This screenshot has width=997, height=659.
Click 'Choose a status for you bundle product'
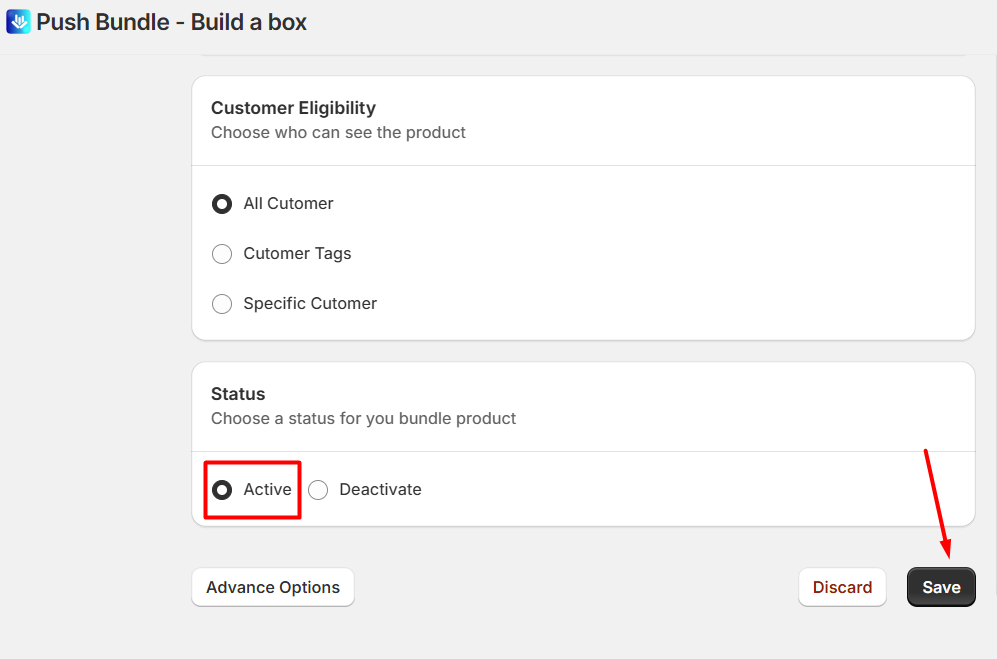click(x=364, y=419)
